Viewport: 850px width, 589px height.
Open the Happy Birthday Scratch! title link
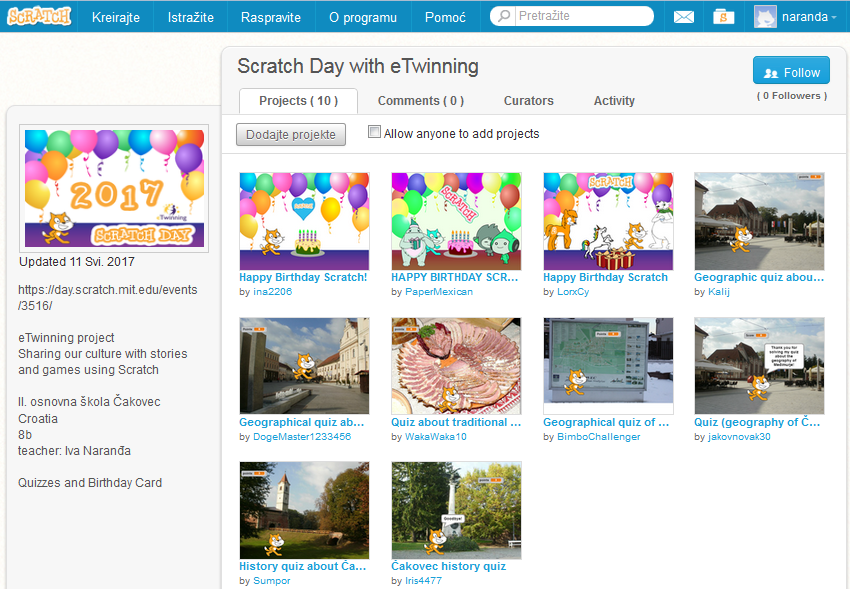[x=303, y=277]
